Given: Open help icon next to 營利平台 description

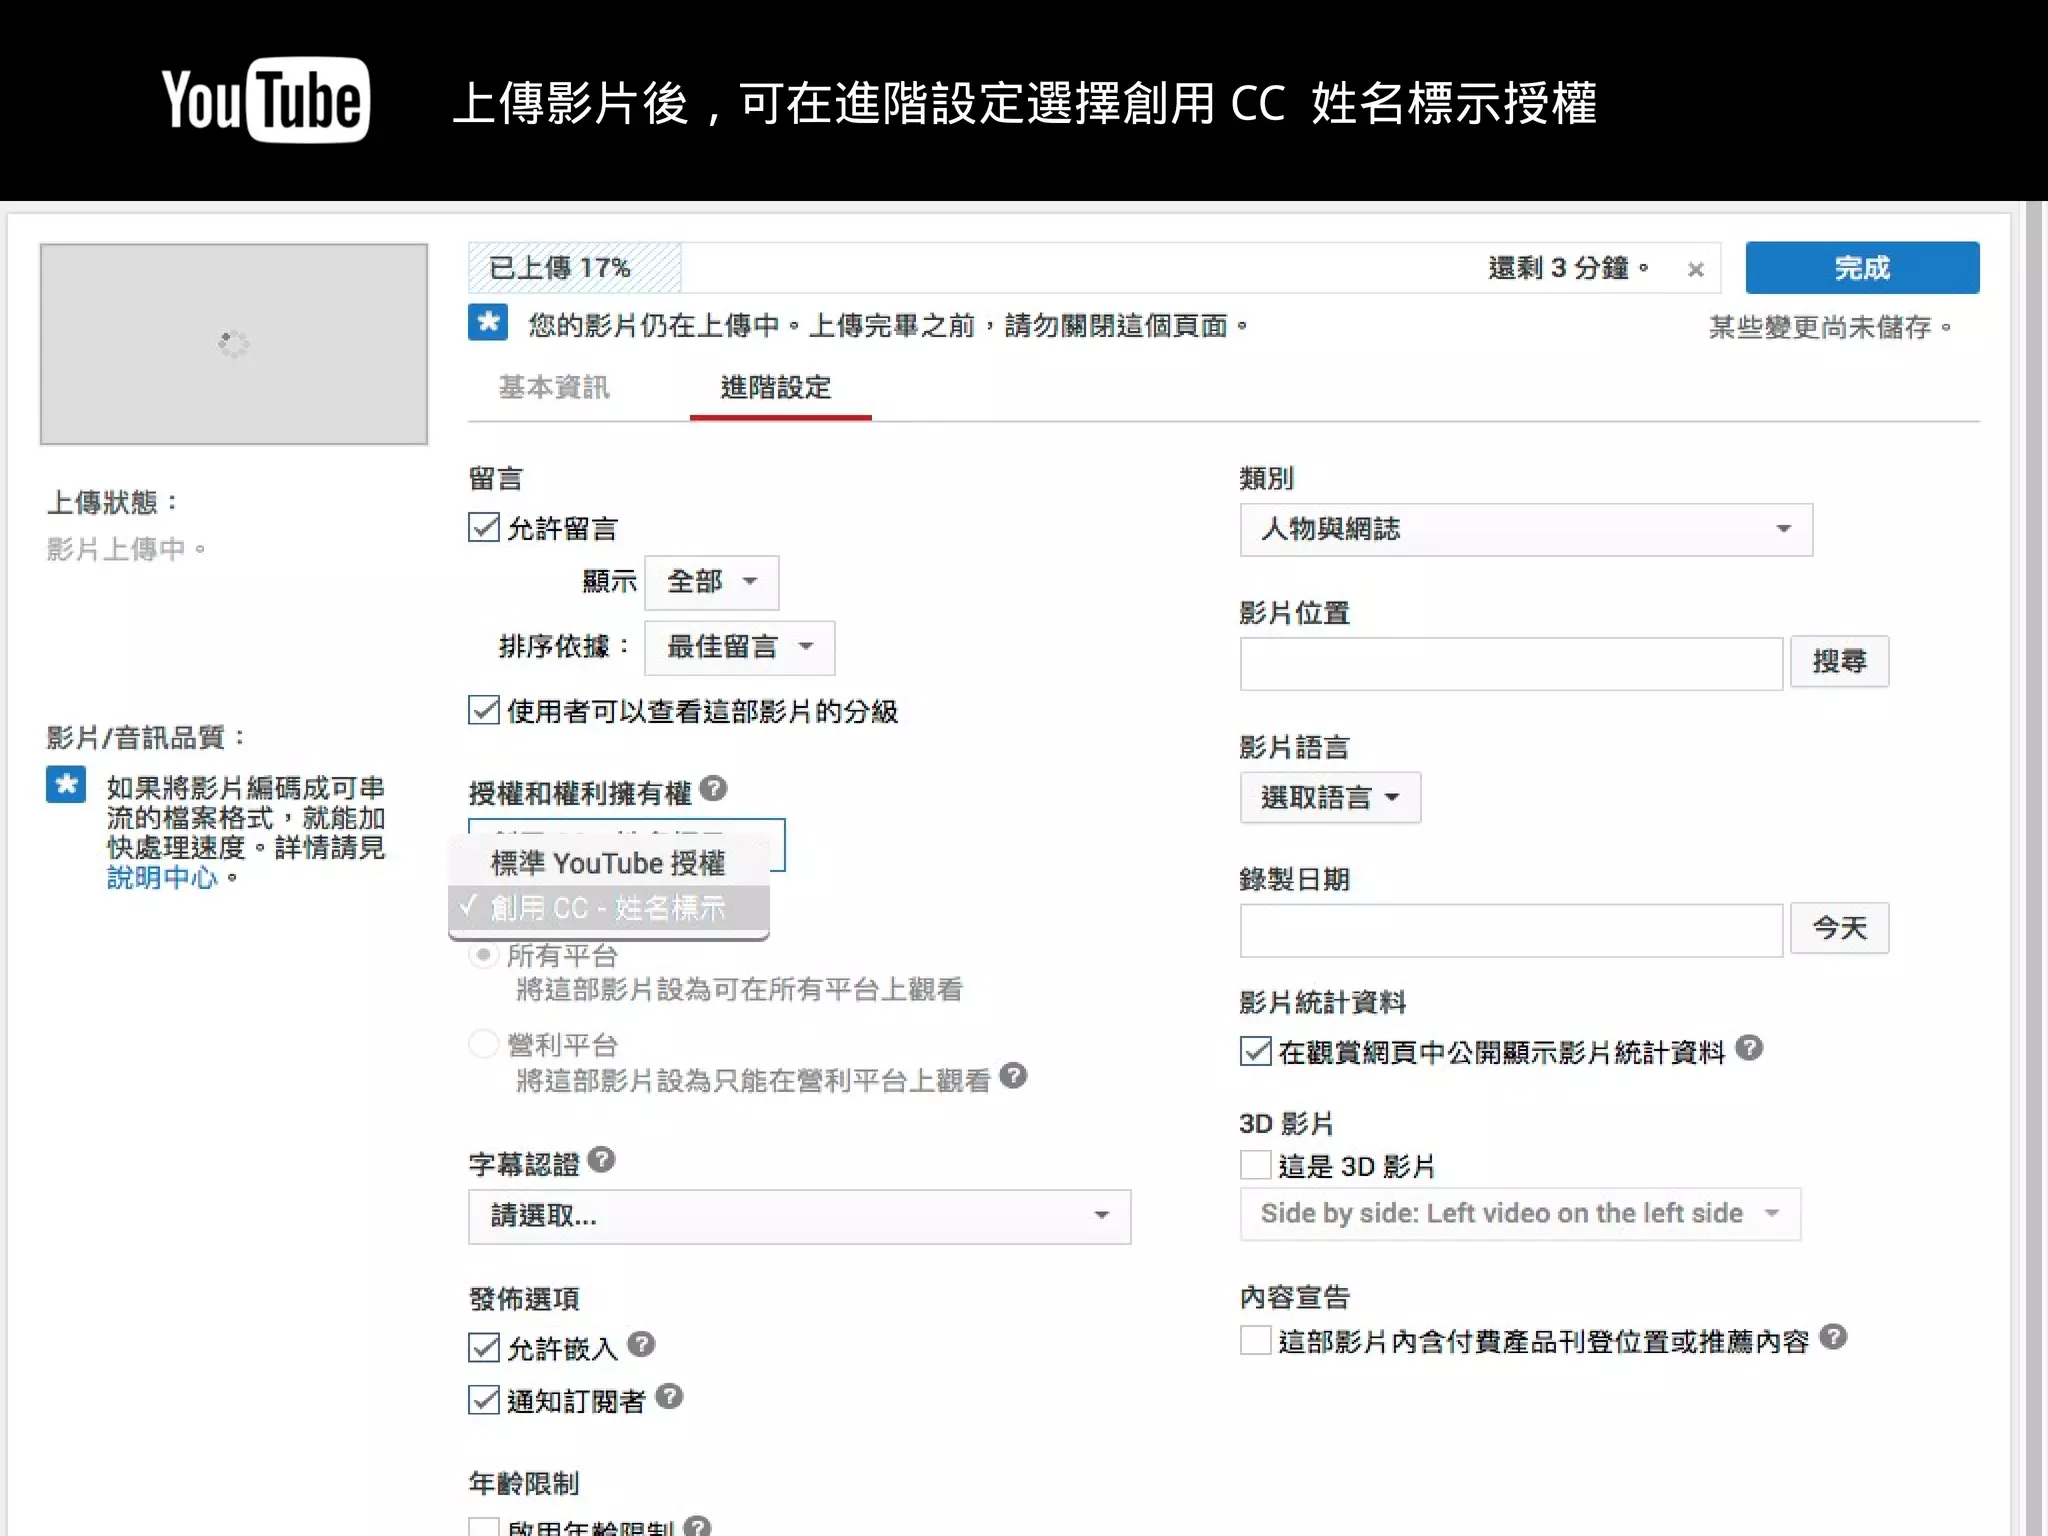Looking at the screenshot, I should [1013, 1076].
